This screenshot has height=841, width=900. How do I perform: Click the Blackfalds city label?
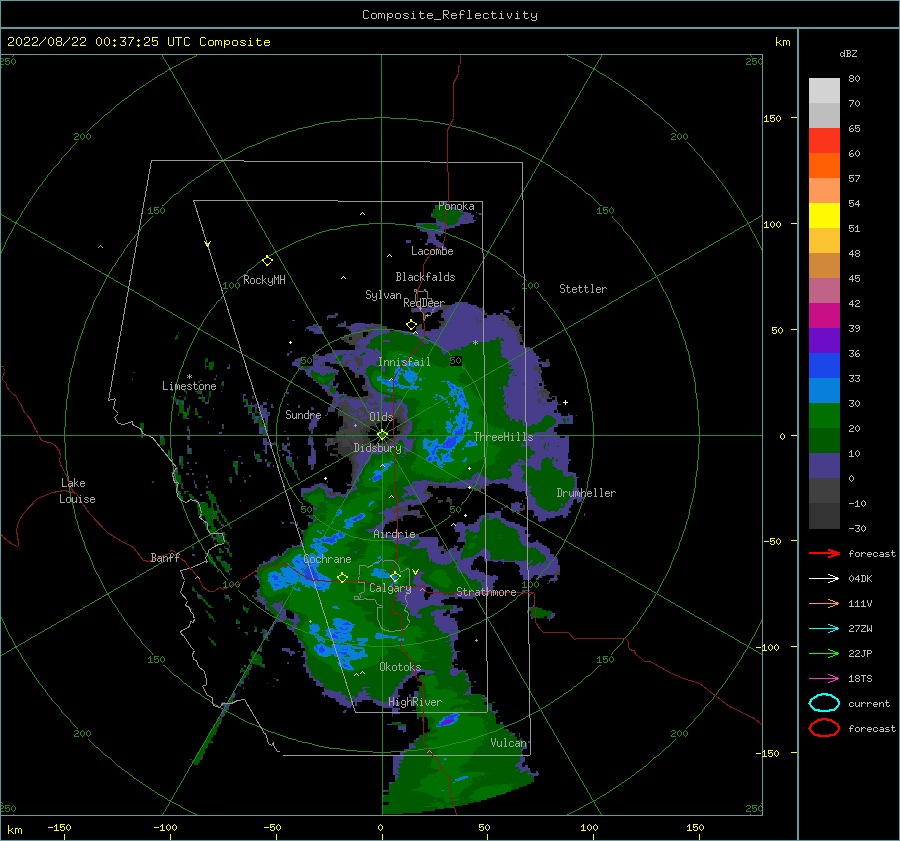[425, 277]
